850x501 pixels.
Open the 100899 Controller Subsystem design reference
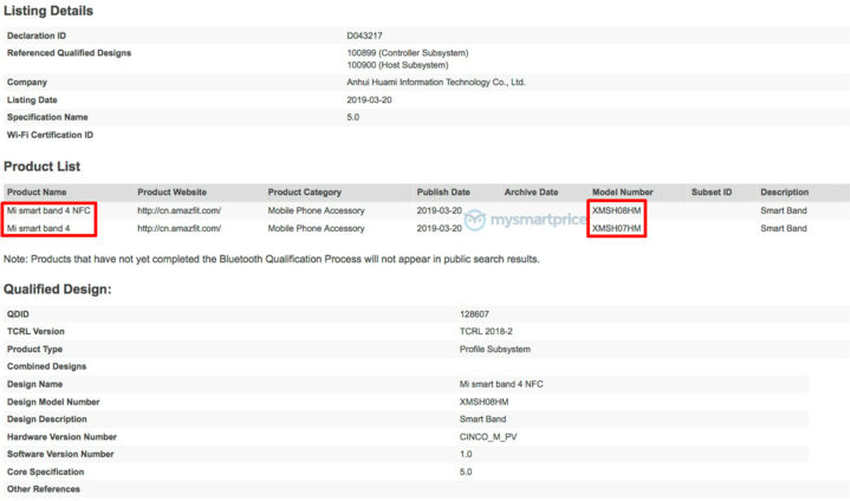[x=407, y=52]
